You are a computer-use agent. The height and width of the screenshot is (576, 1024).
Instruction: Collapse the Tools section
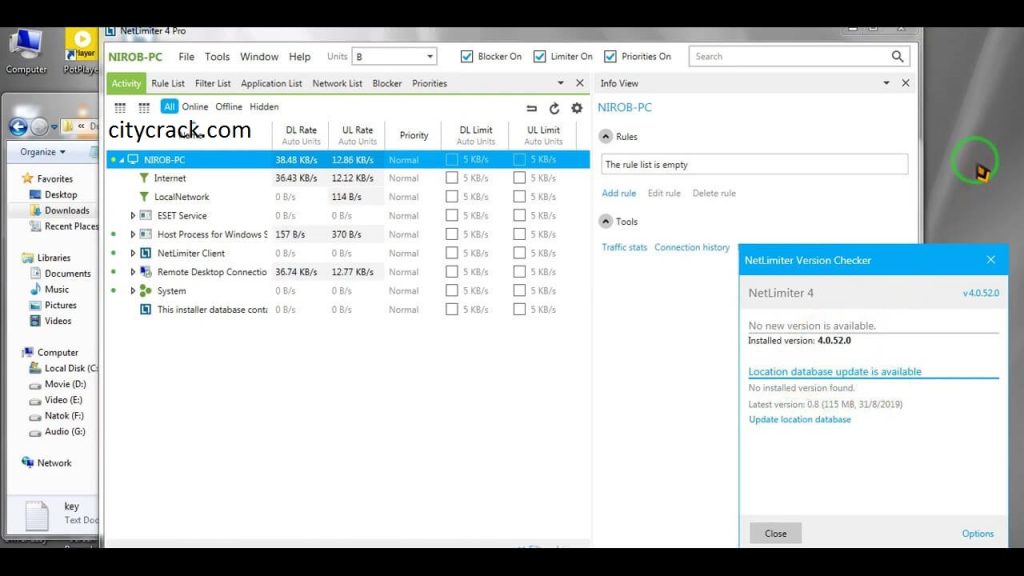(606, 221)
